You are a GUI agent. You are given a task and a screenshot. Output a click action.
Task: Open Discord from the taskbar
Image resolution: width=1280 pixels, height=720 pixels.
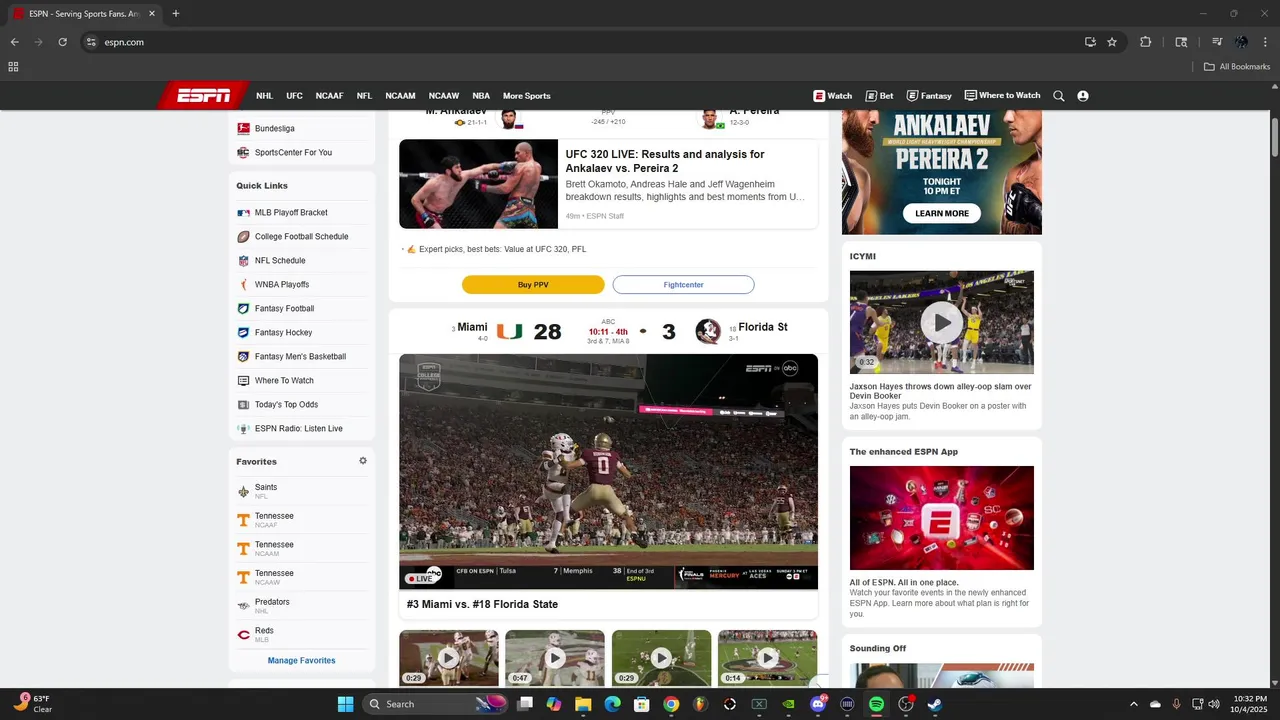pos(818,704)
